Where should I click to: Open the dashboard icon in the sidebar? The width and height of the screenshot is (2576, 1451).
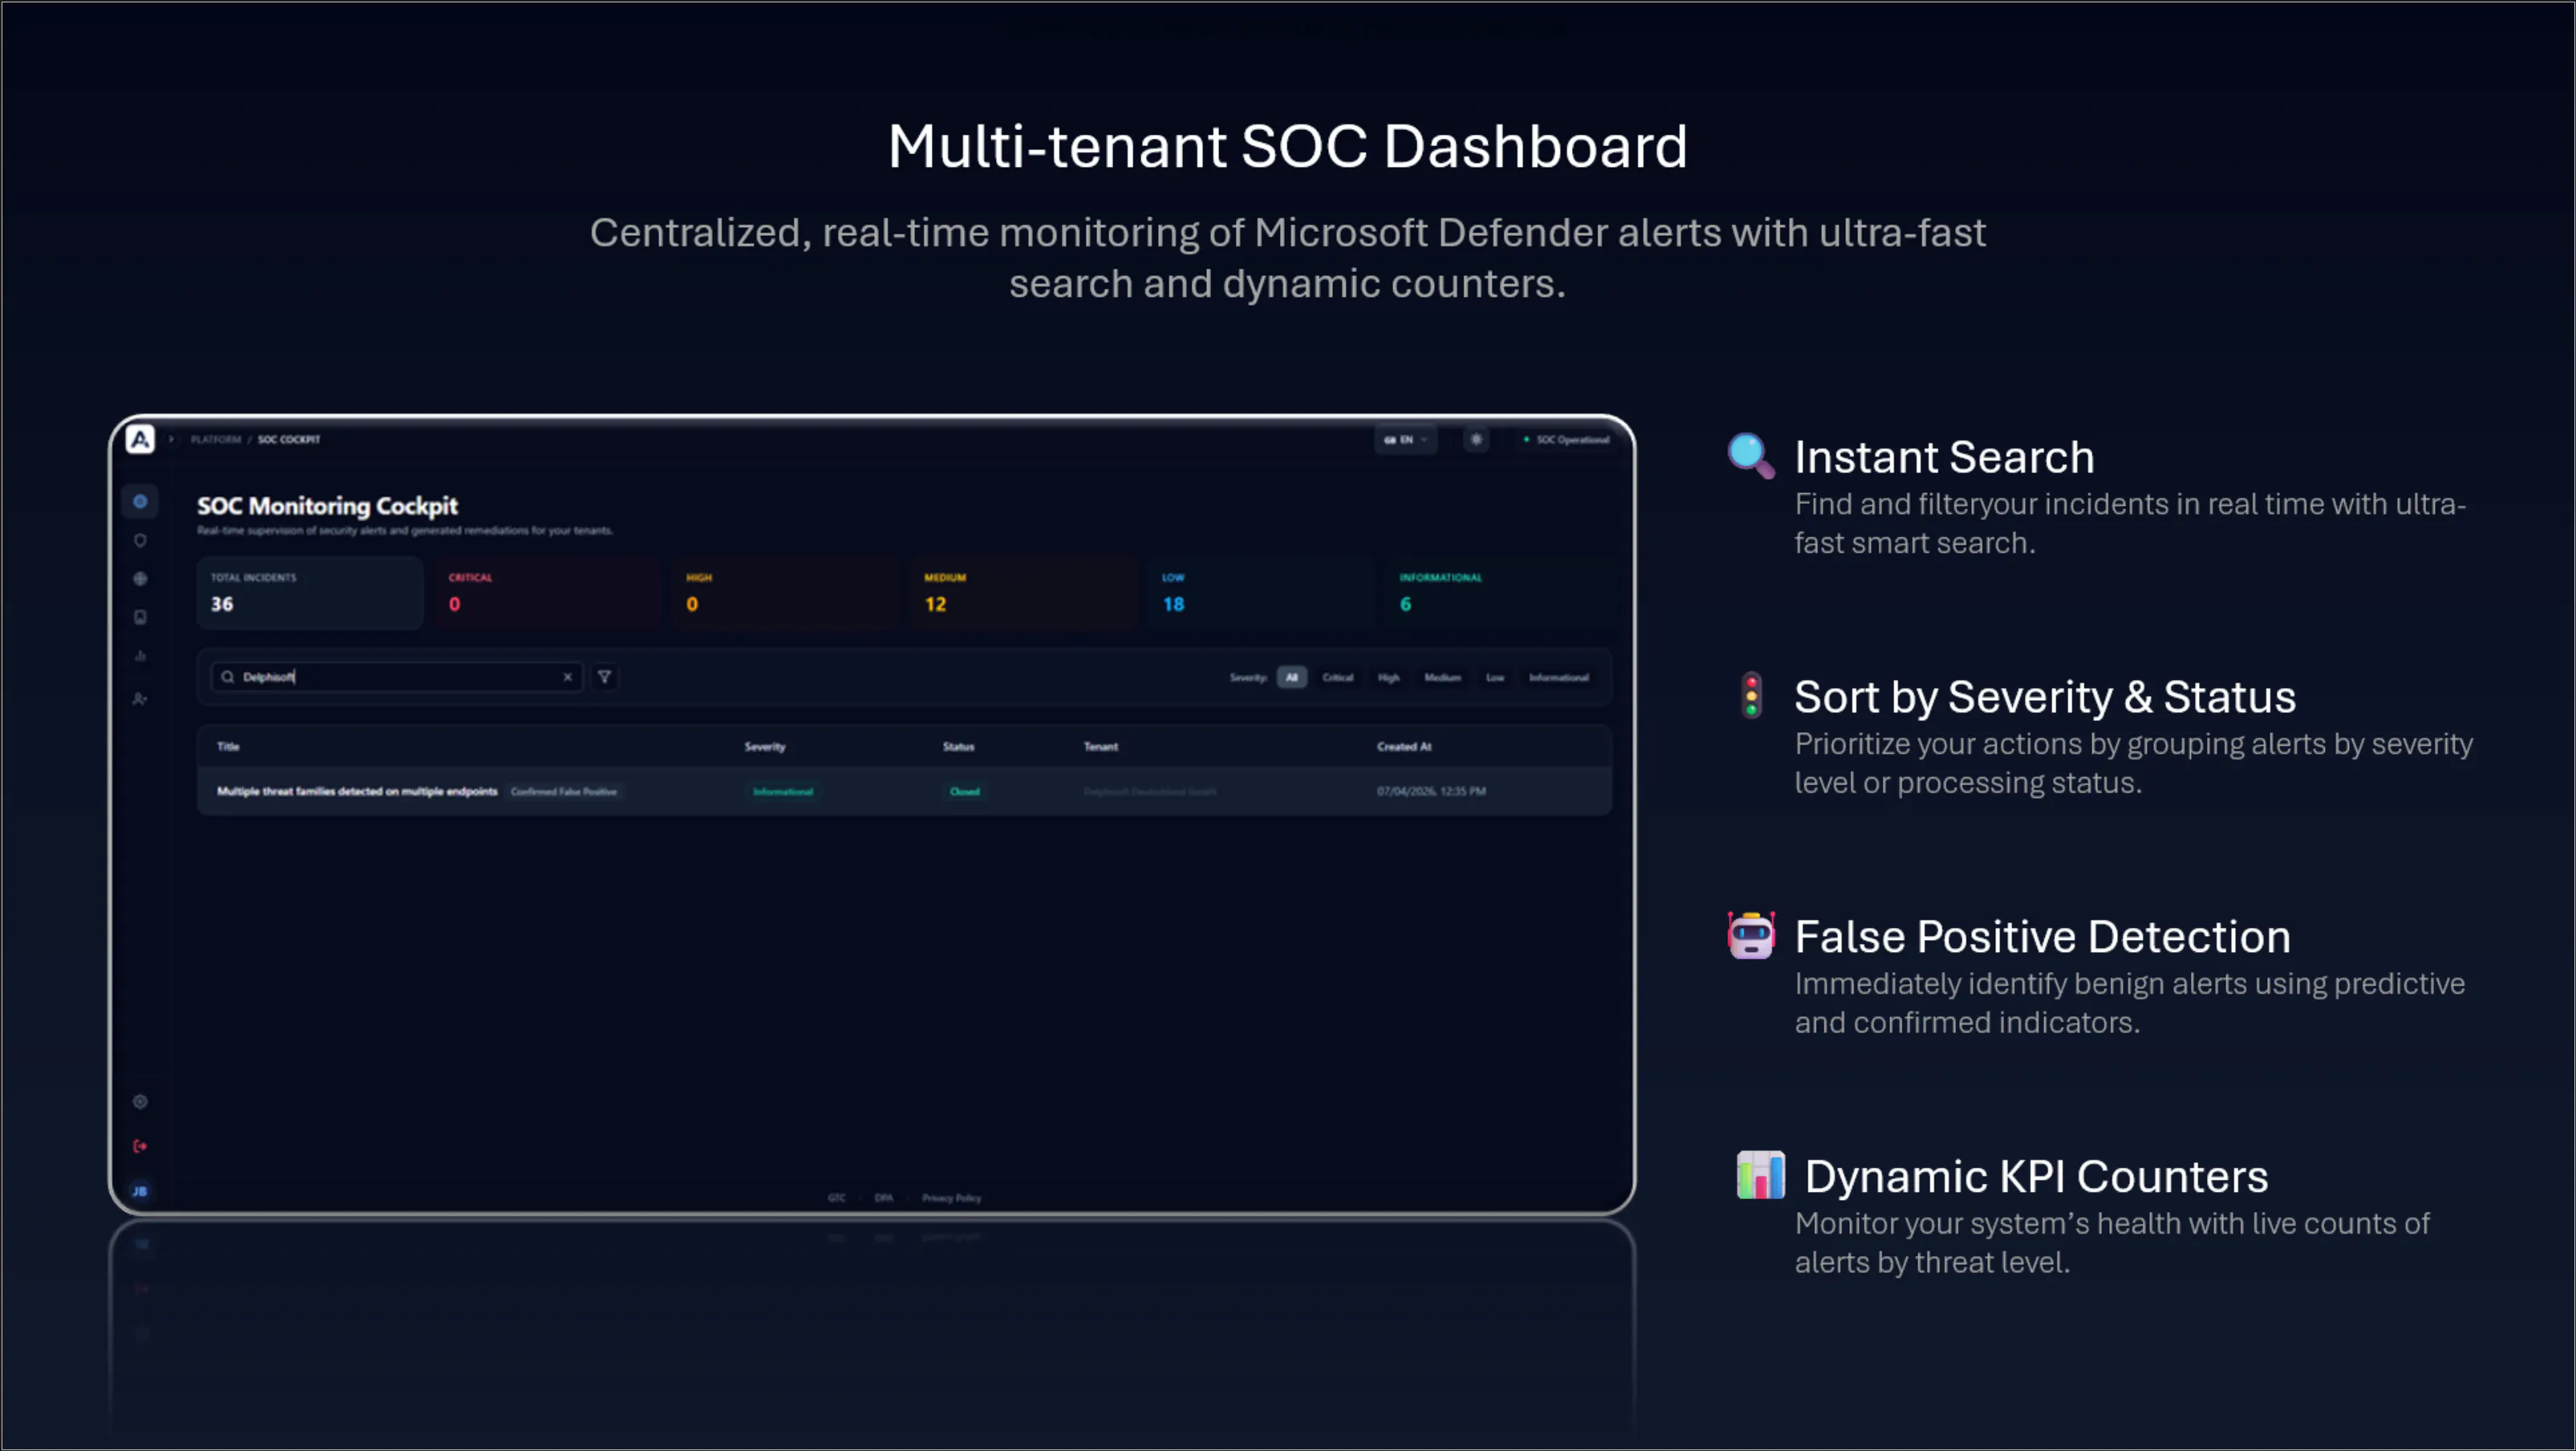tap(140, 501)
